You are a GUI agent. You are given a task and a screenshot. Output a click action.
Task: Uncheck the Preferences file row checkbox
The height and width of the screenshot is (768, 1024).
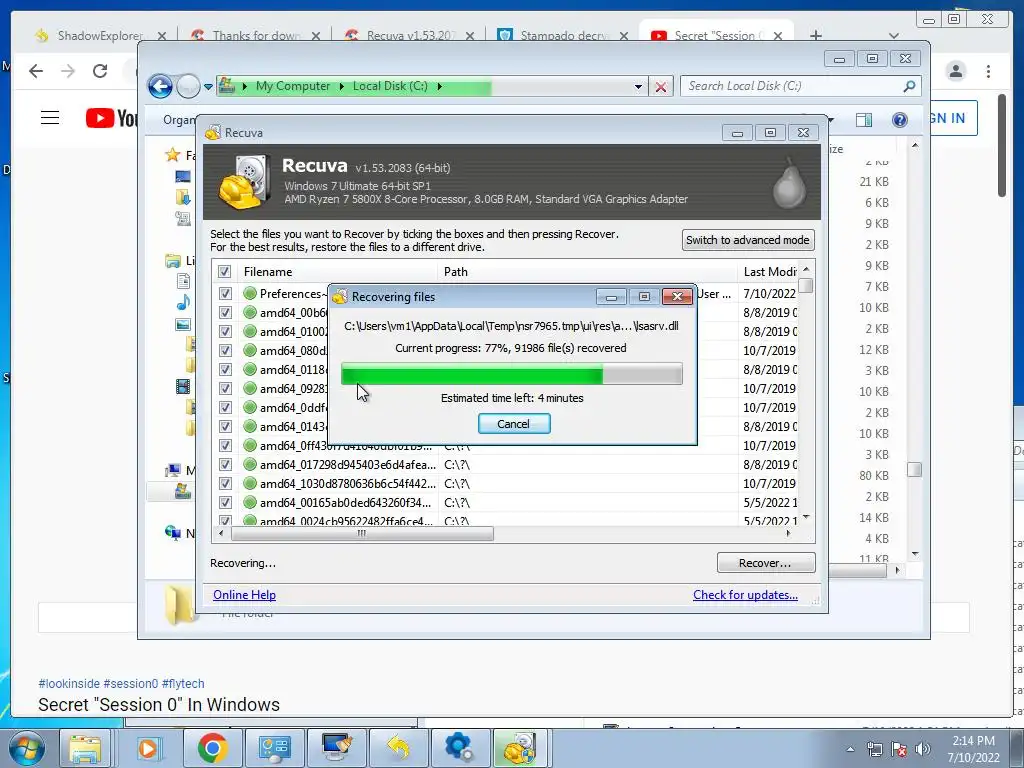tap(225, 294)
